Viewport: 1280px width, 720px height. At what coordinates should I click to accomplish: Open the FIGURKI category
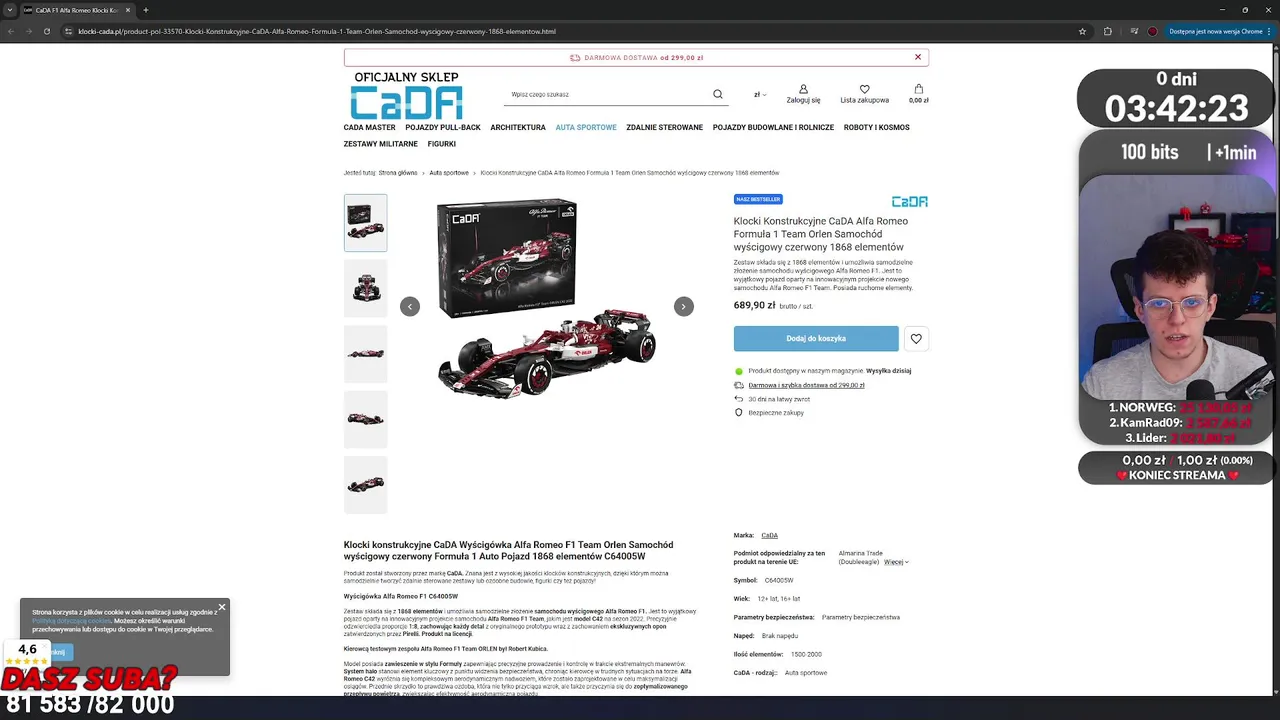tap(442, 144)
